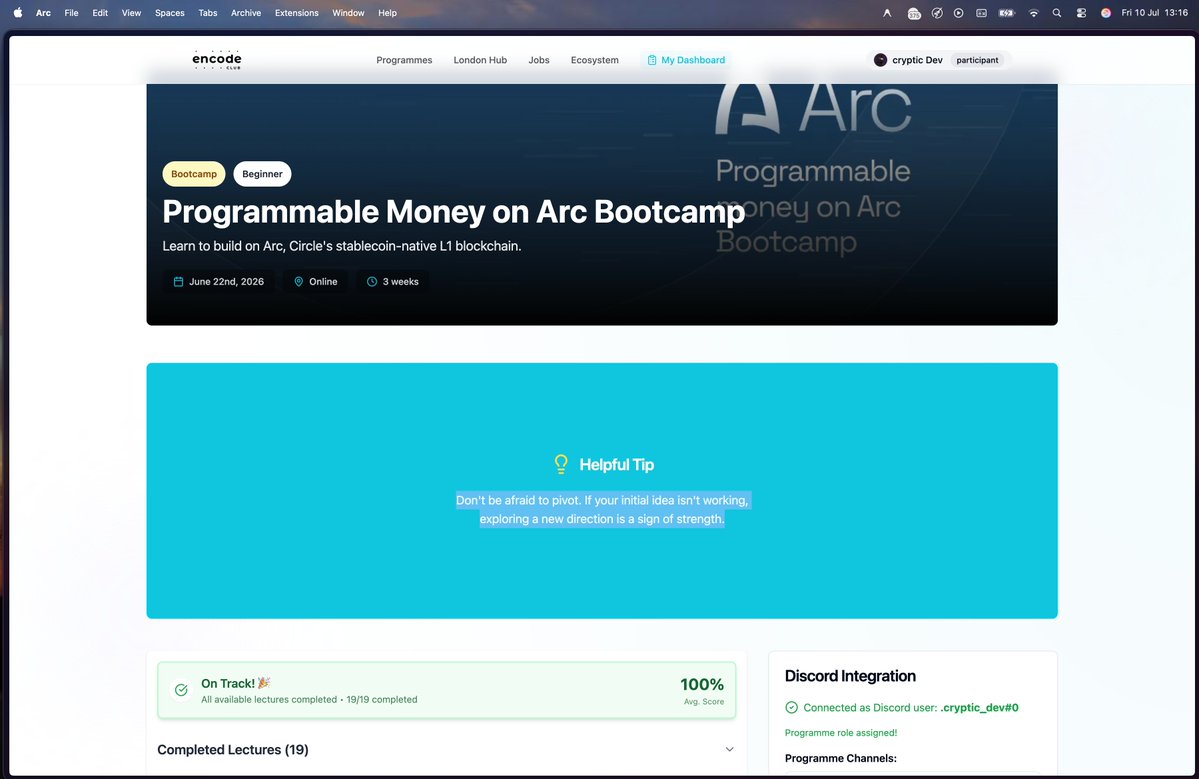Click the 100% average score
Image resolution: width=1199 pixels, height=779 pixels.
(702, 684)
